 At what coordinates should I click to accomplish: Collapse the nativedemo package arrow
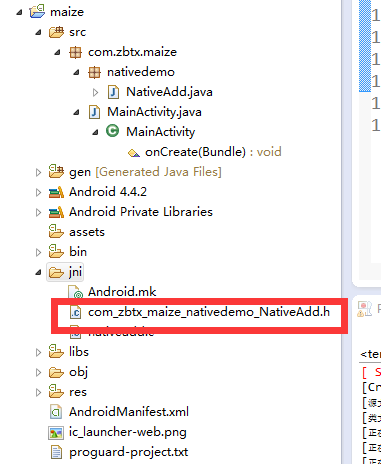point(77,72)
